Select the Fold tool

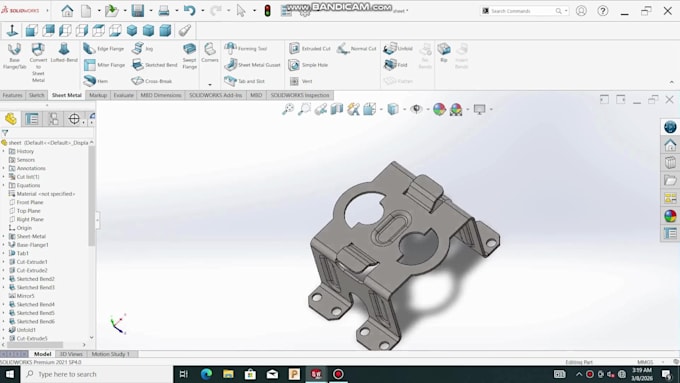tap(396, 65)
